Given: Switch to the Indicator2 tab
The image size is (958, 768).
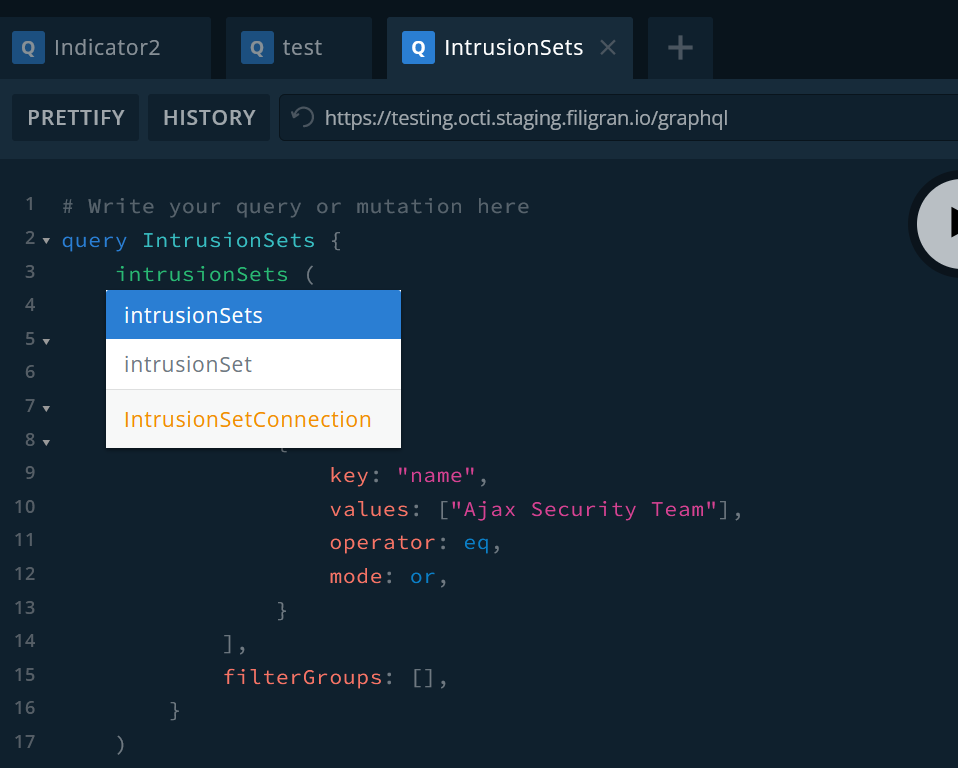Looking at the screenshot, I should point(105,48).
